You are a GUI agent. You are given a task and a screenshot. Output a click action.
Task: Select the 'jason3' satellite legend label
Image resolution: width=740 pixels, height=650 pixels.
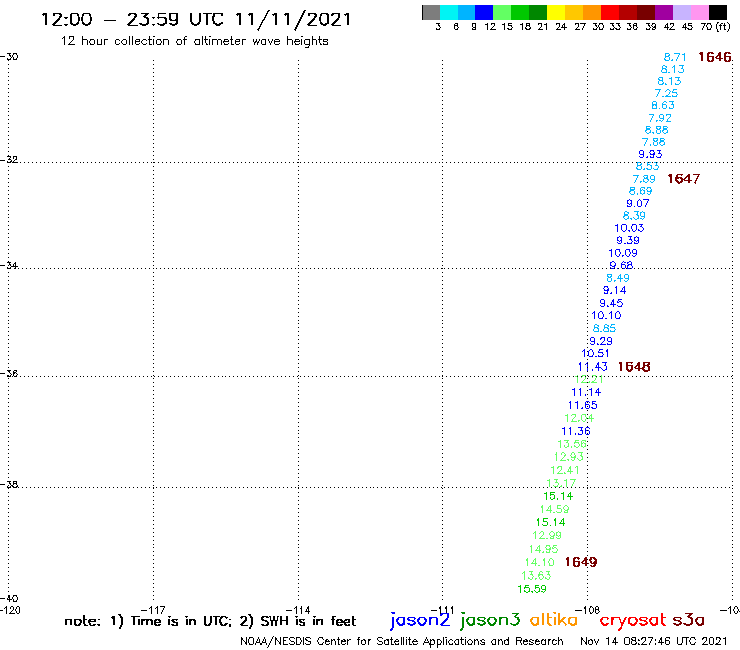490,620
